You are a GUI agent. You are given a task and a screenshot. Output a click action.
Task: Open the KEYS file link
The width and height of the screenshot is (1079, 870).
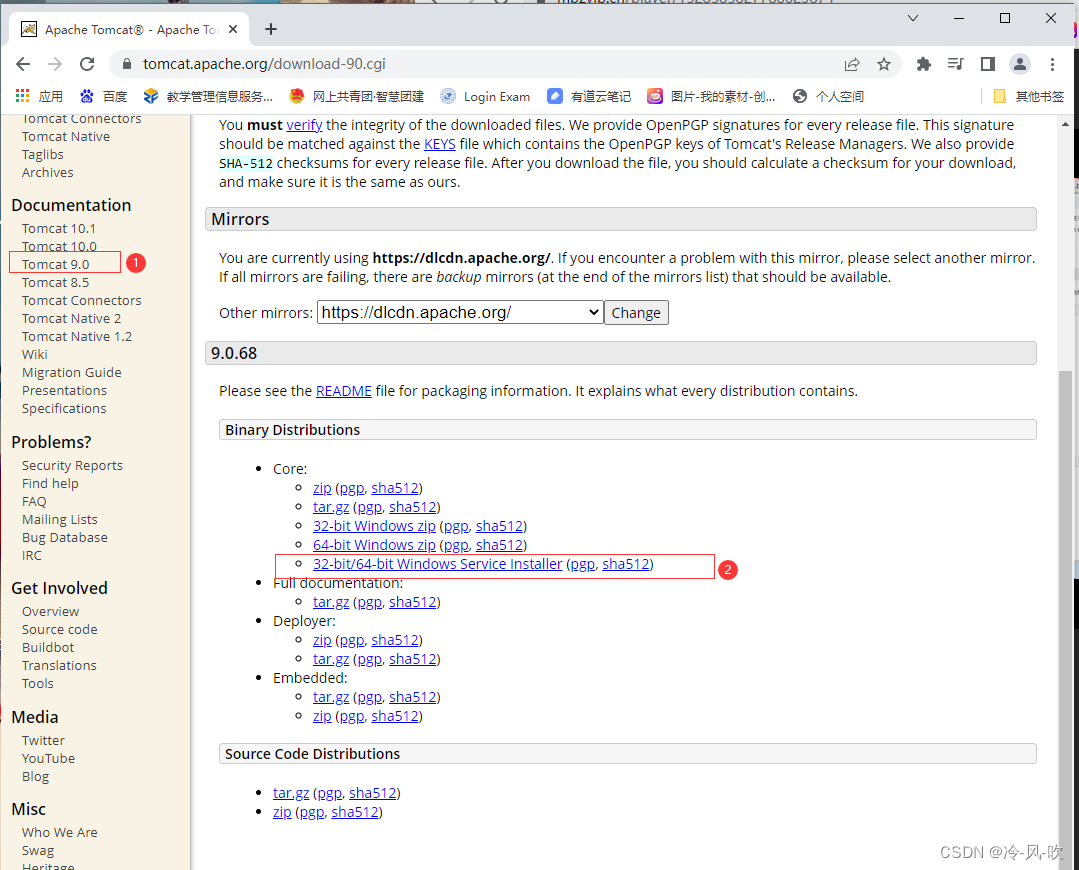coord(440,144)
